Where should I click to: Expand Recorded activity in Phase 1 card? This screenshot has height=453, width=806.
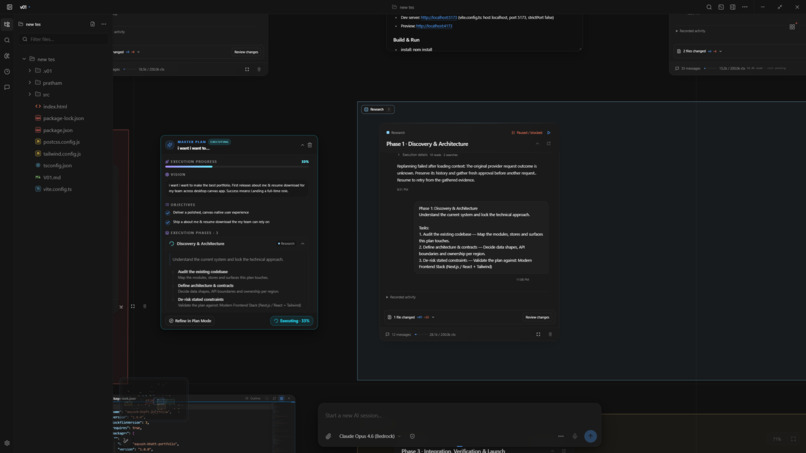click(x=401, y=297)
